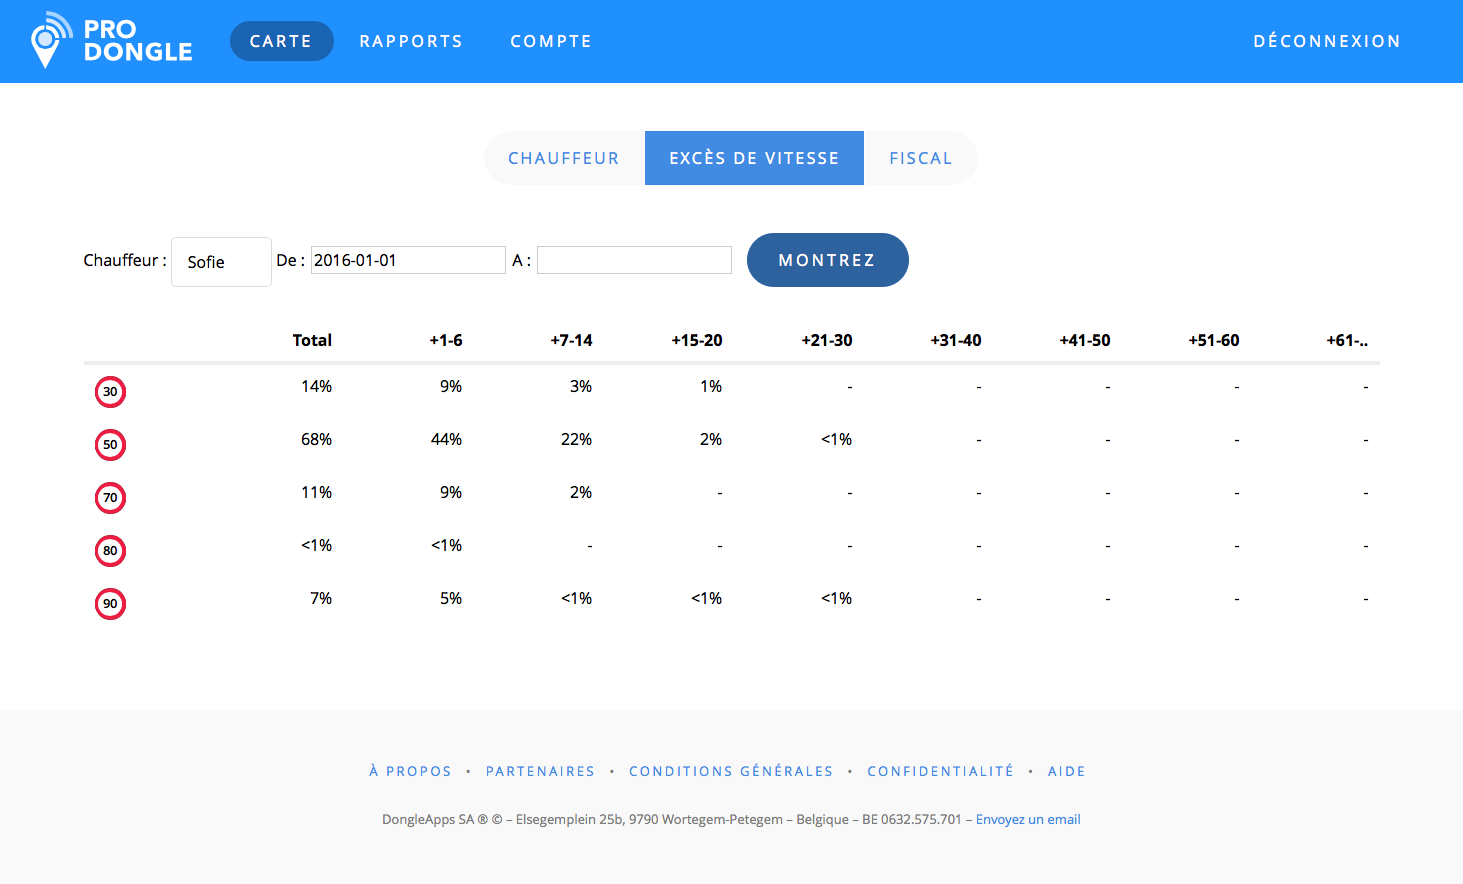Screen dimensions: 1463x884
Task: Open the Chauffeur dropdown showing Sofie
Action: pos(221,262)
